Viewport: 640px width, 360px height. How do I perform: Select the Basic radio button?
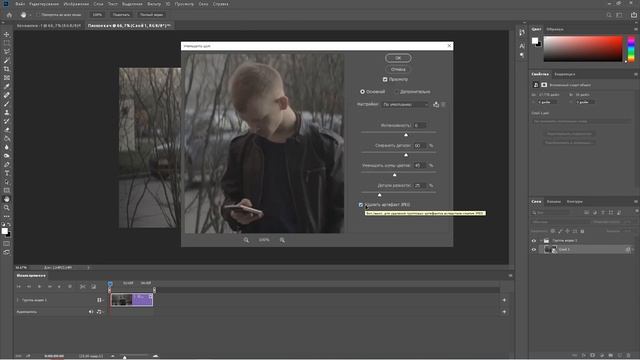pyautogui.click(x=362, y=92)
